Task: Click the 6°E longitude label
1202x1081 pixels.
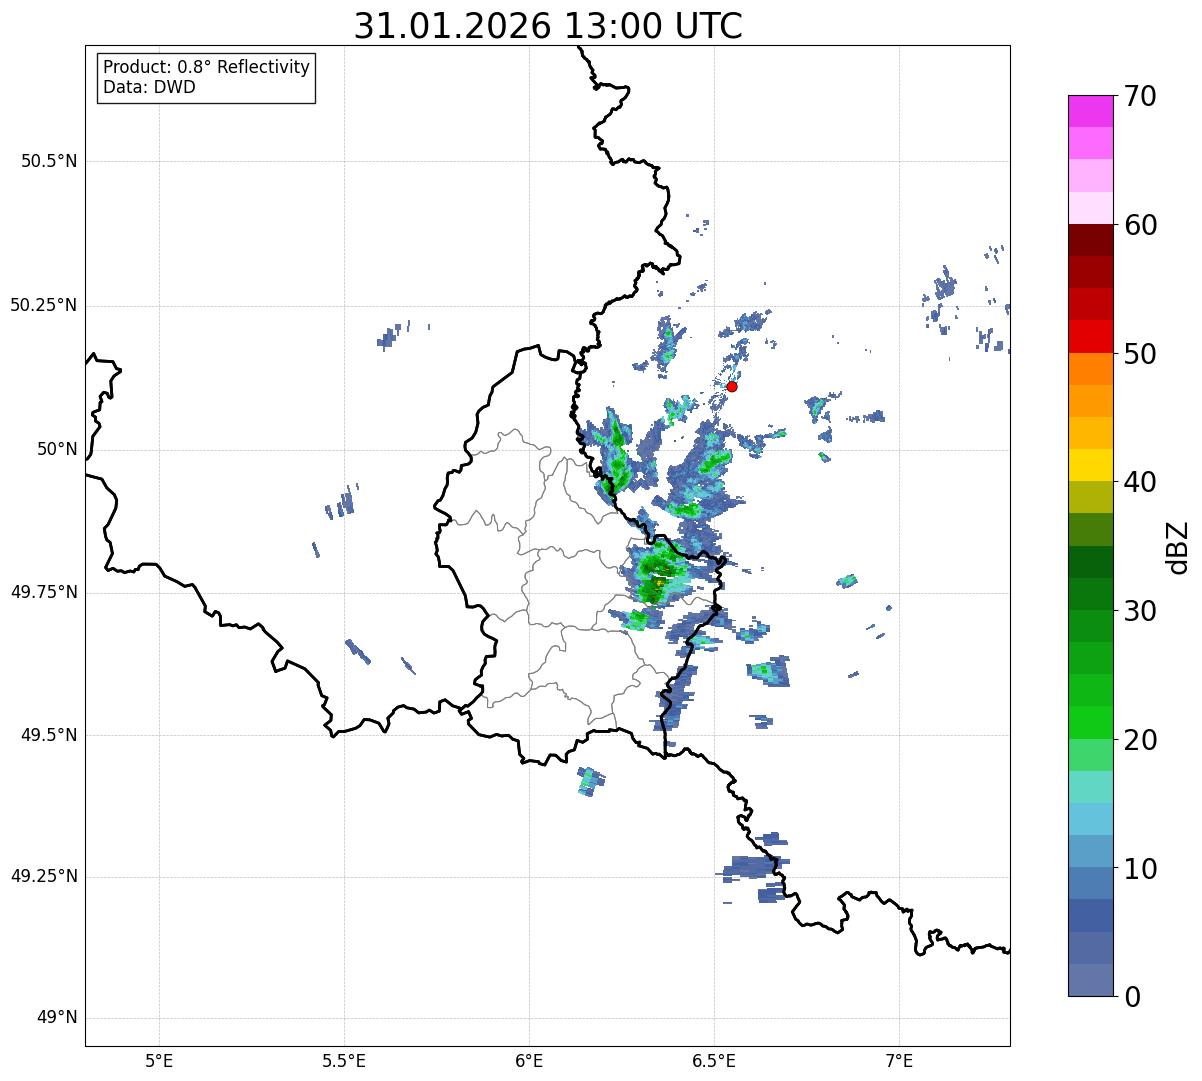Action: point(529,1060)
